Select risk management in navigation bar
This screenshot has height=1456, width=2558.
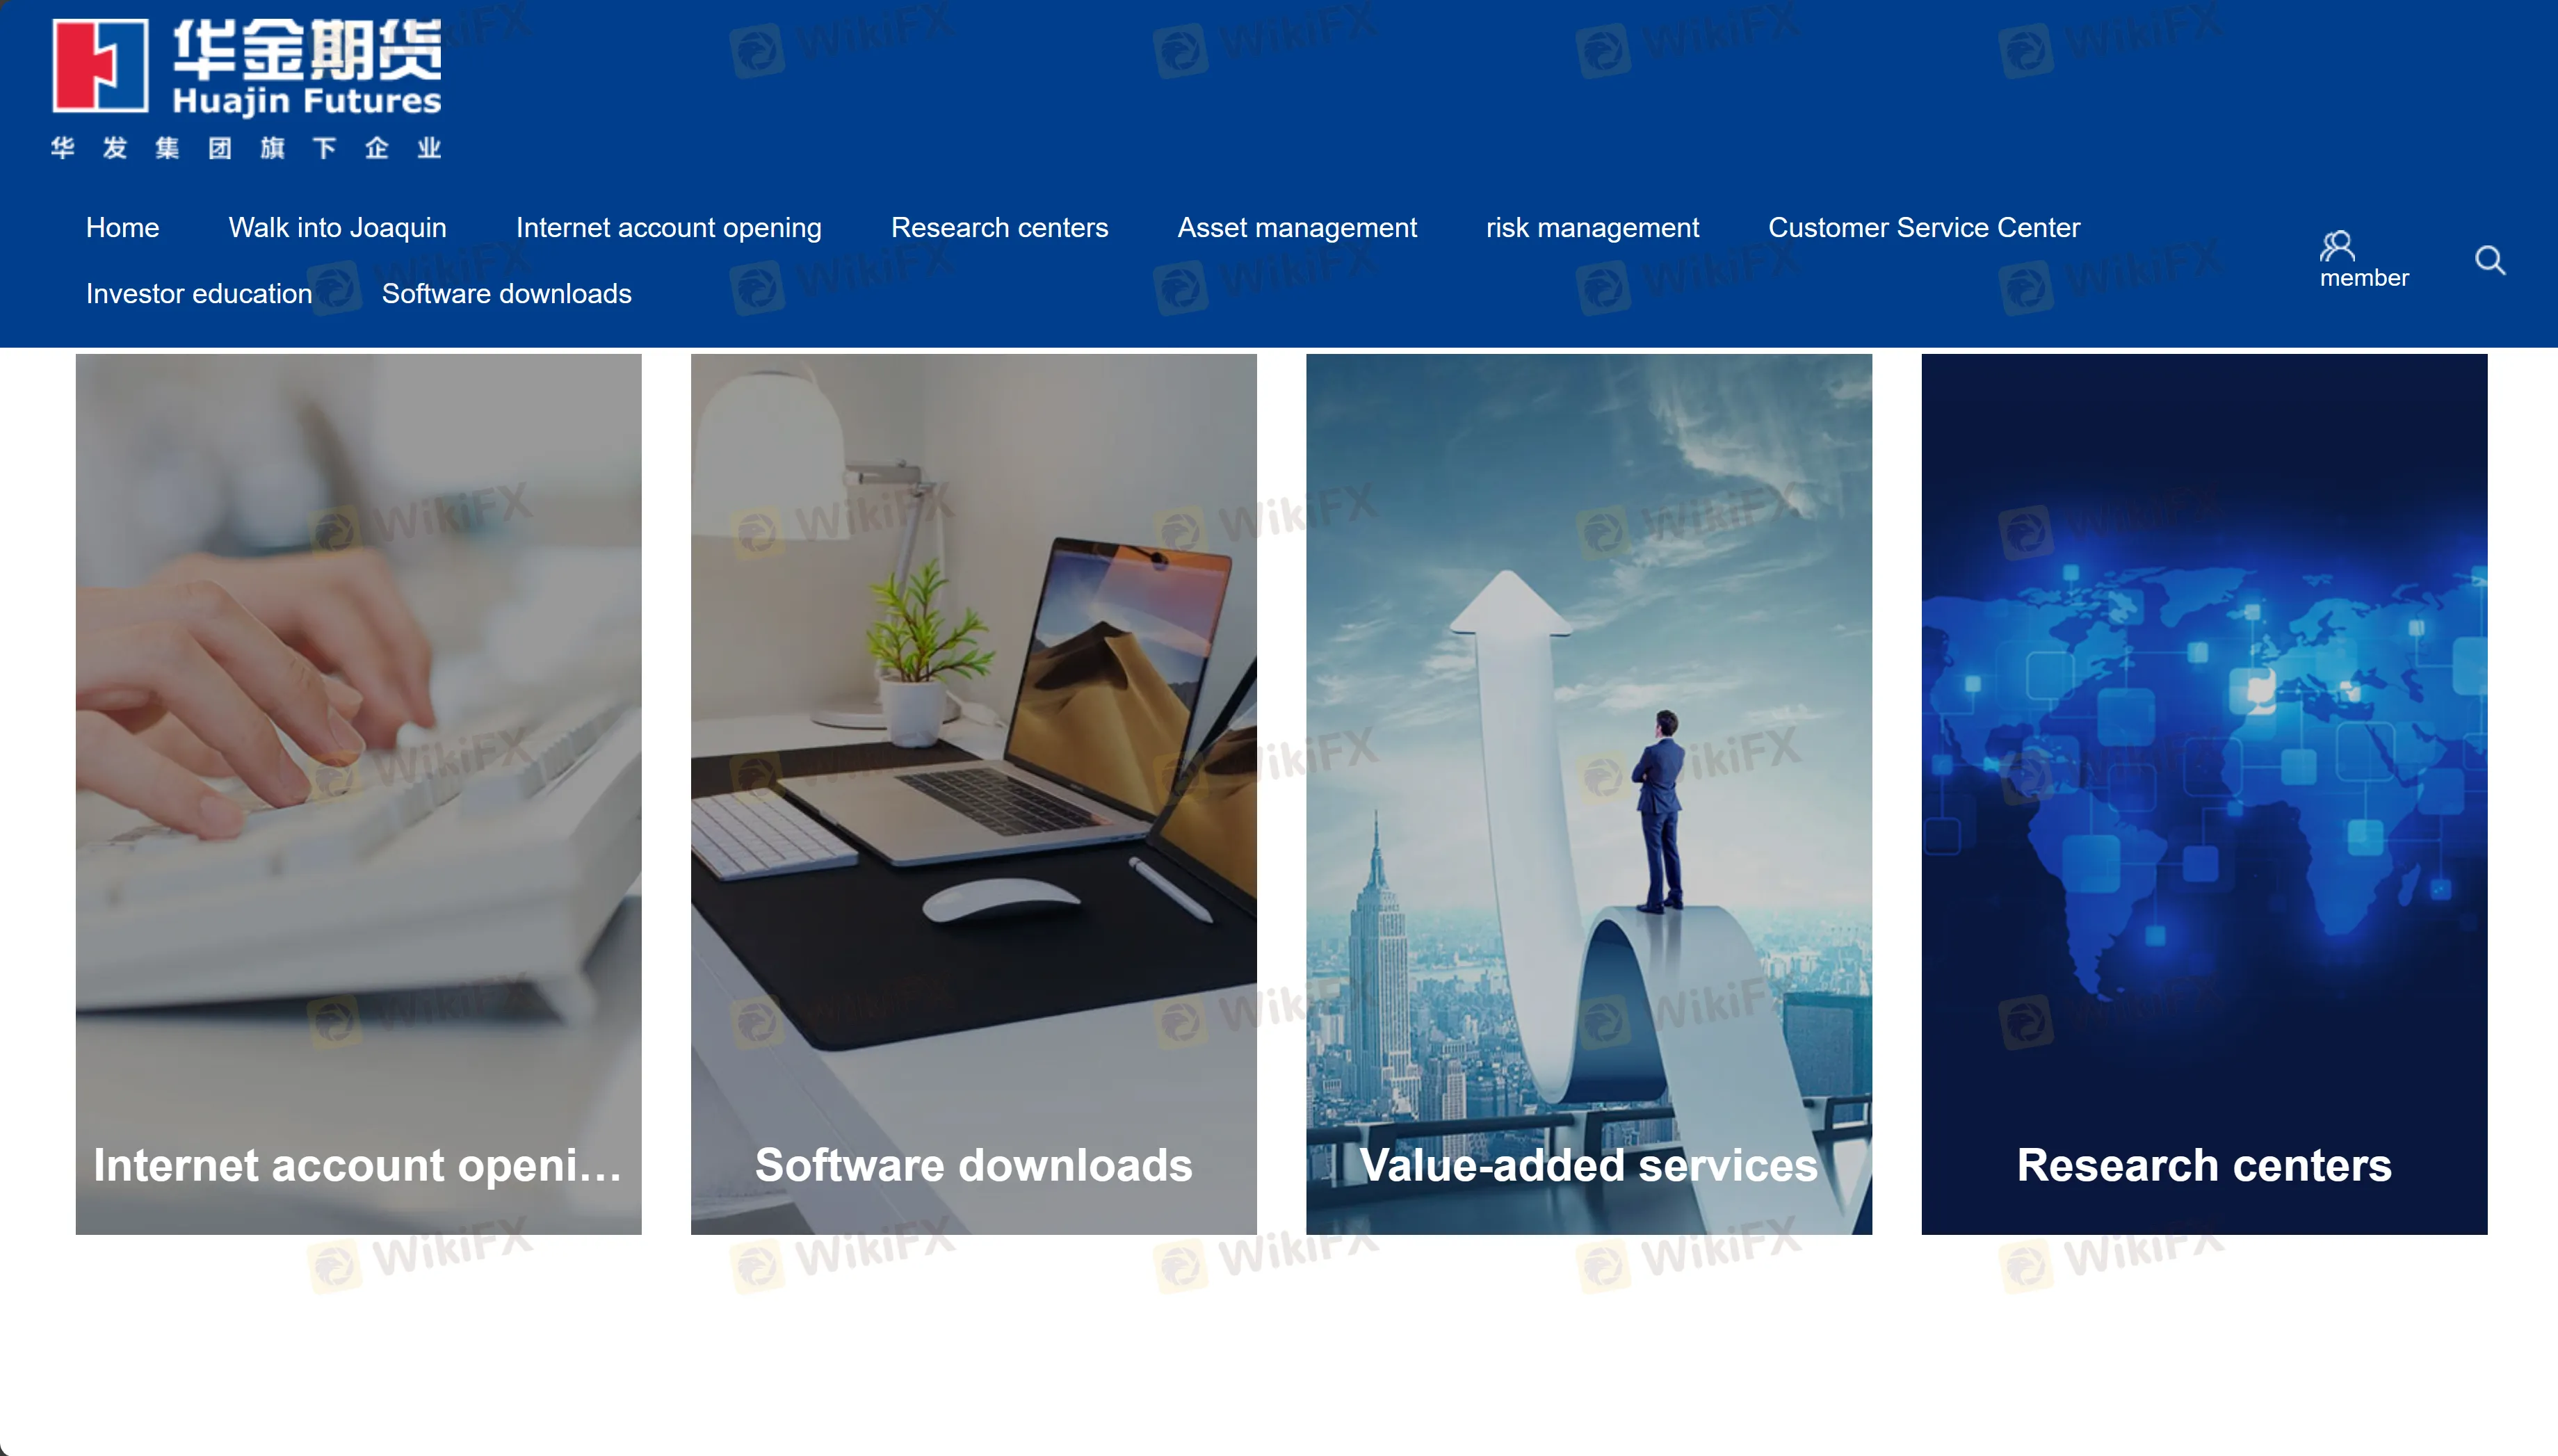pos(1592,228)
